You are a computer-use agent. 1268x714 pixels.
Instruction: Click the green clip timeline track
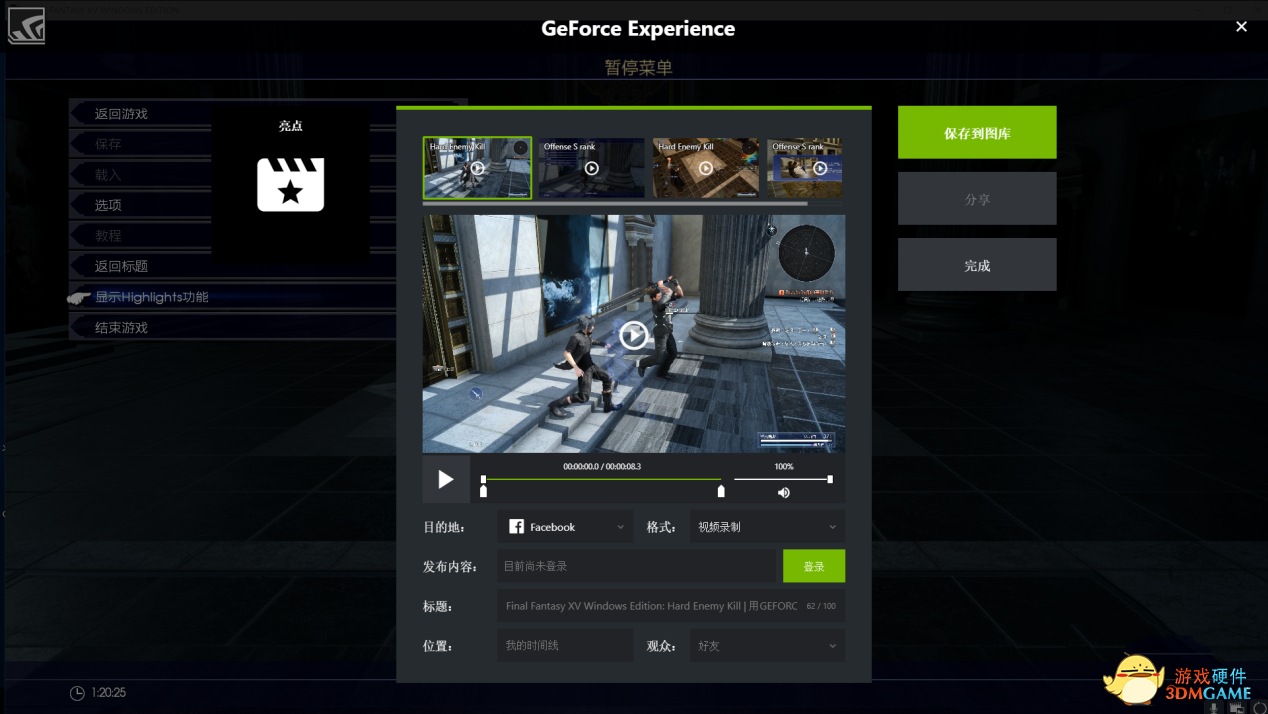tap(602, 480)
